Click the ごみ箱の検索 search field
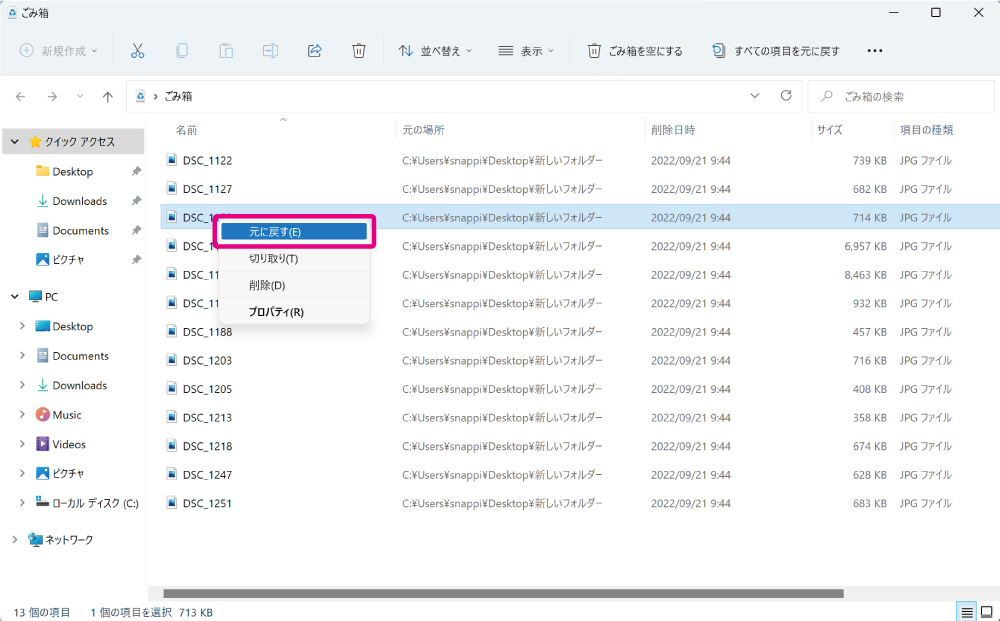Screen dimensions: 1000x621 [x=901, y=97]
